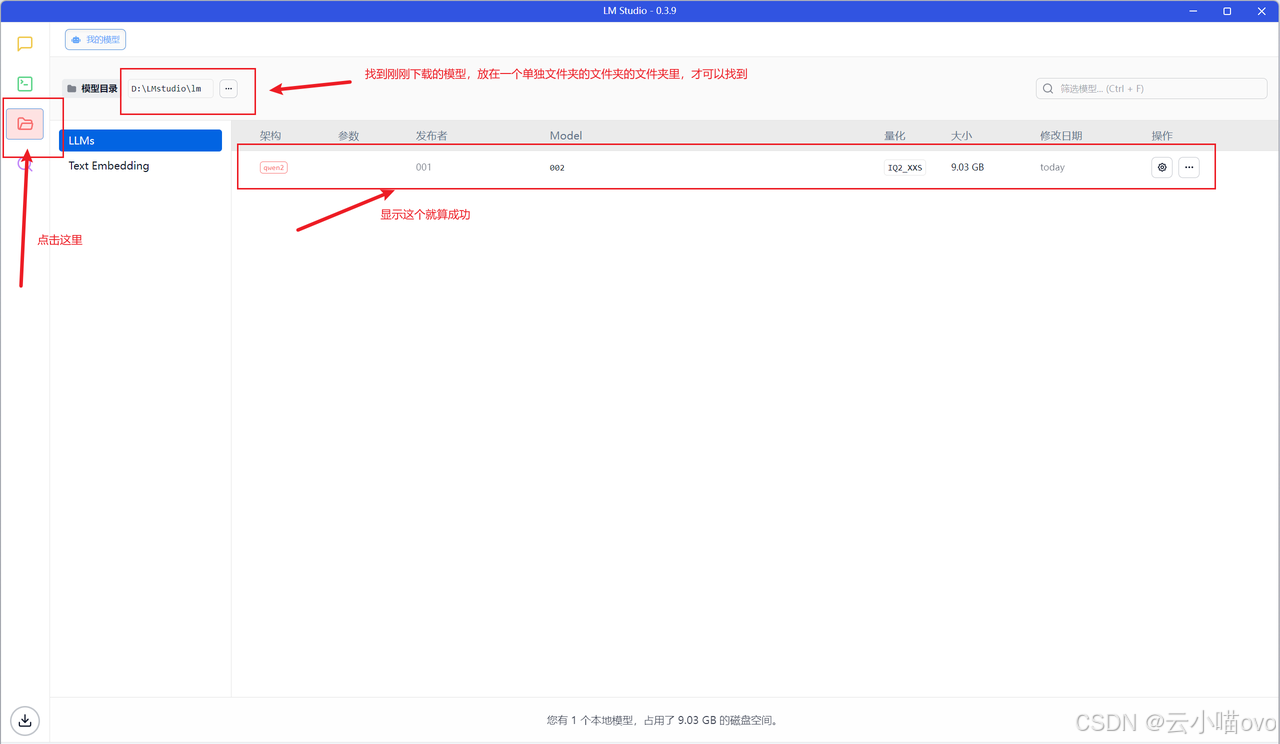Image resolution: width=1280 pixels, height=744 pixels.
Task: Click the IQ2_XXS quantization badge
Action: pos(905,168)
